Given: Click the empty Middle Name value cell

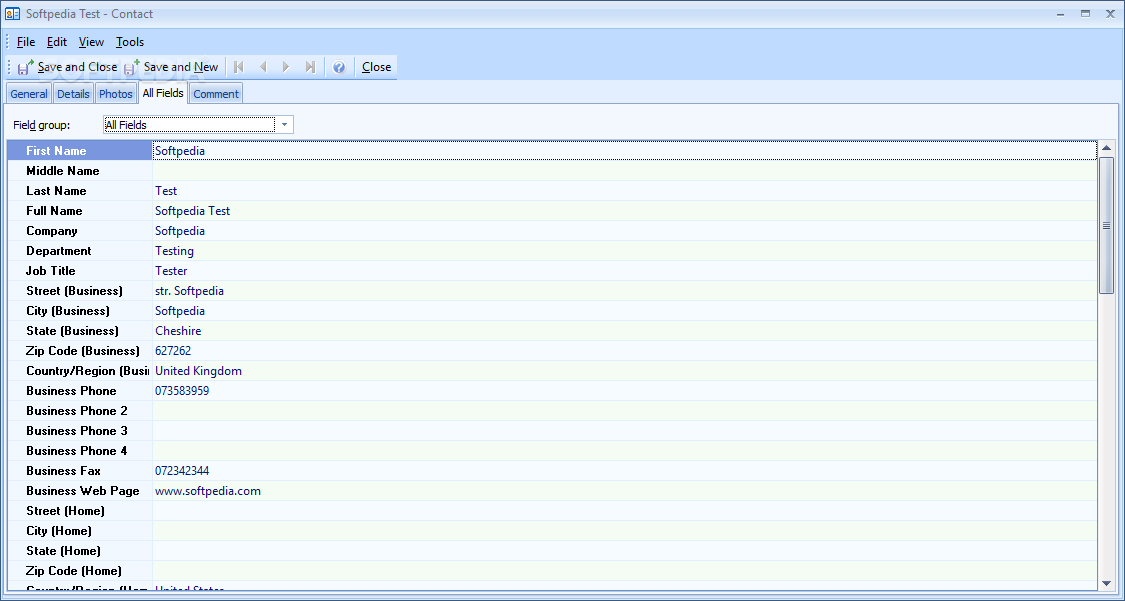Looking at the screenshot, I should coord(624,171).
